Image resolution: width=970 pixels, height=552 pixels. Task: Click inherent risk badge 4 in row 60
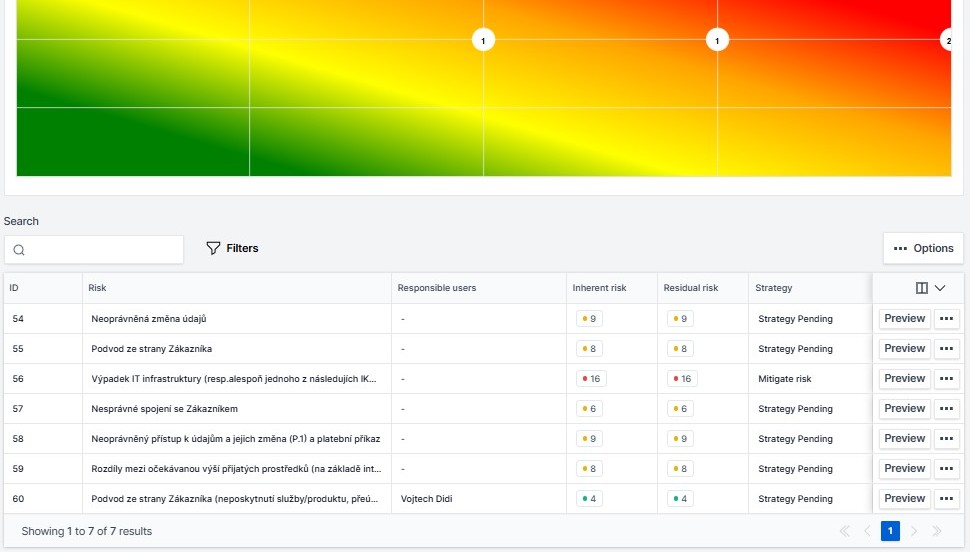[x=589, y=499]
